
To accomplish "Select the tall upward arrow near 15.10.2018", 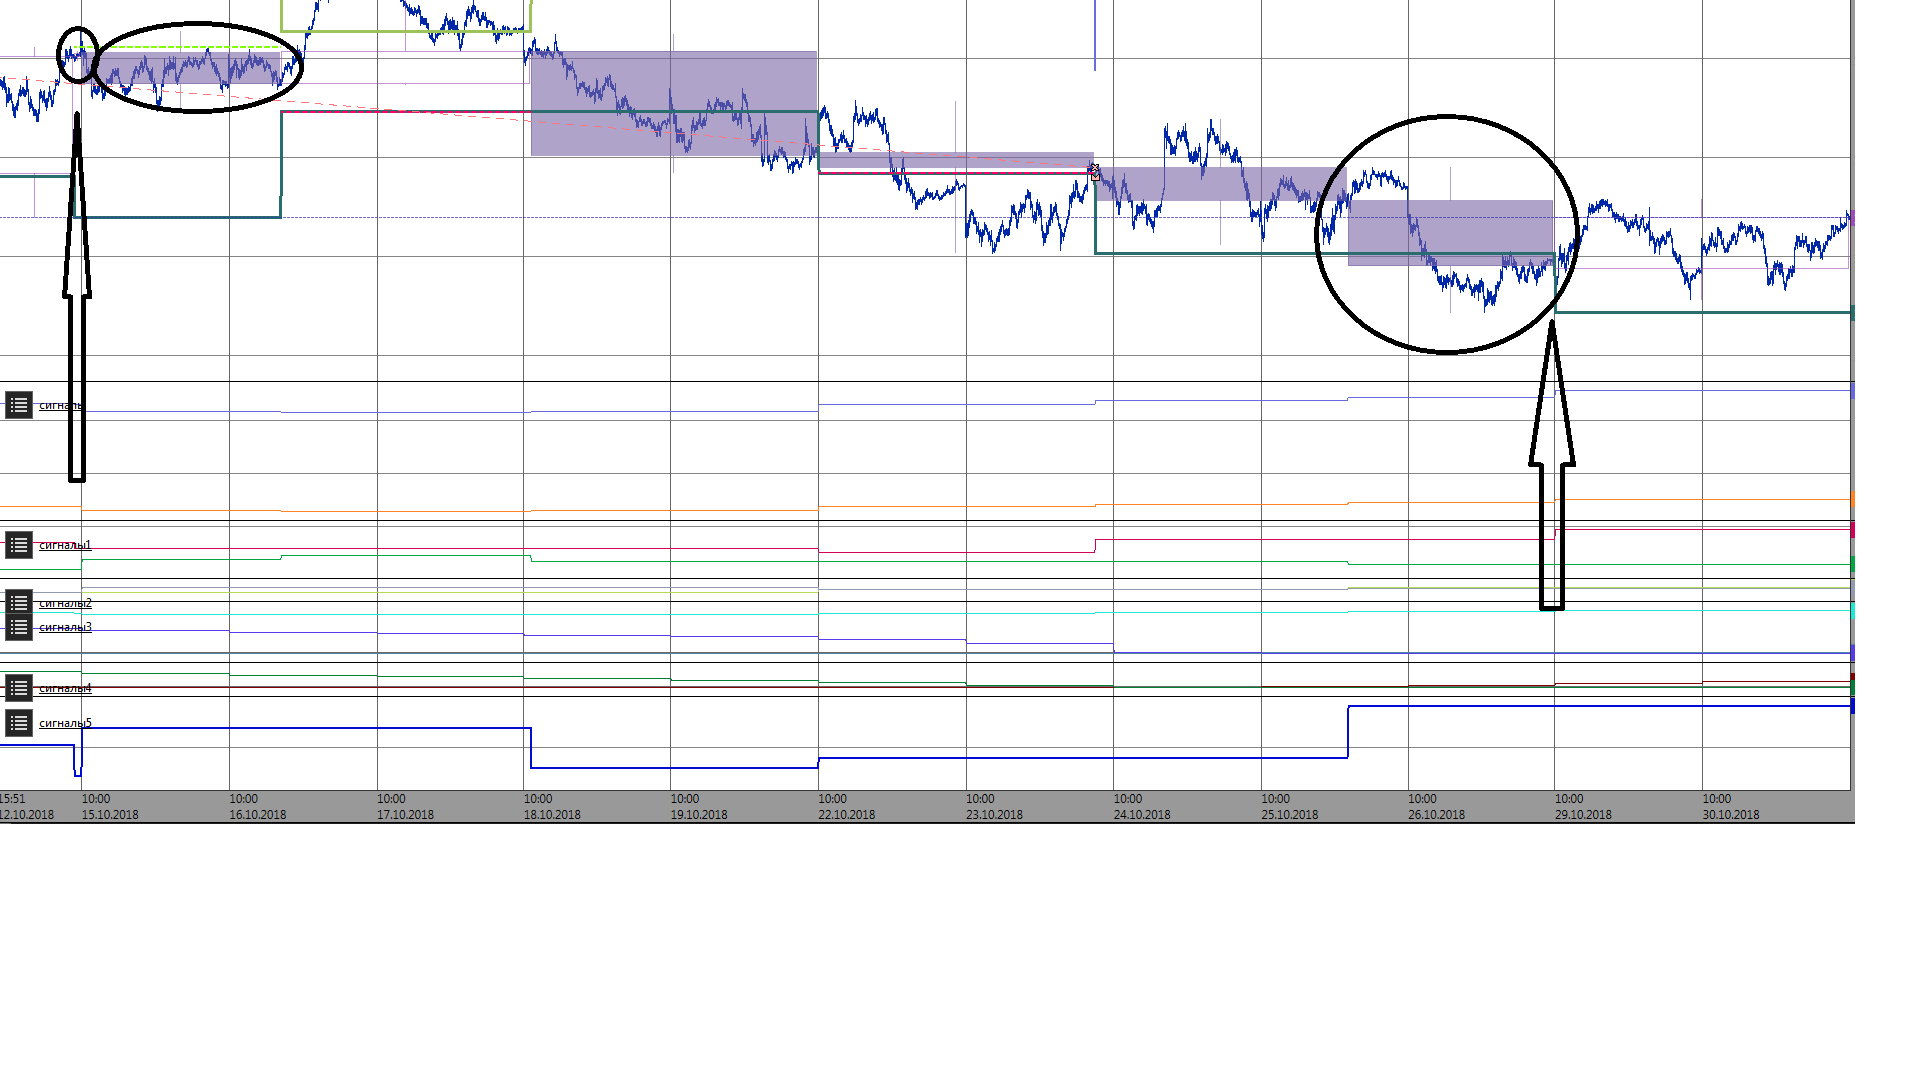I will coord(77,300).
